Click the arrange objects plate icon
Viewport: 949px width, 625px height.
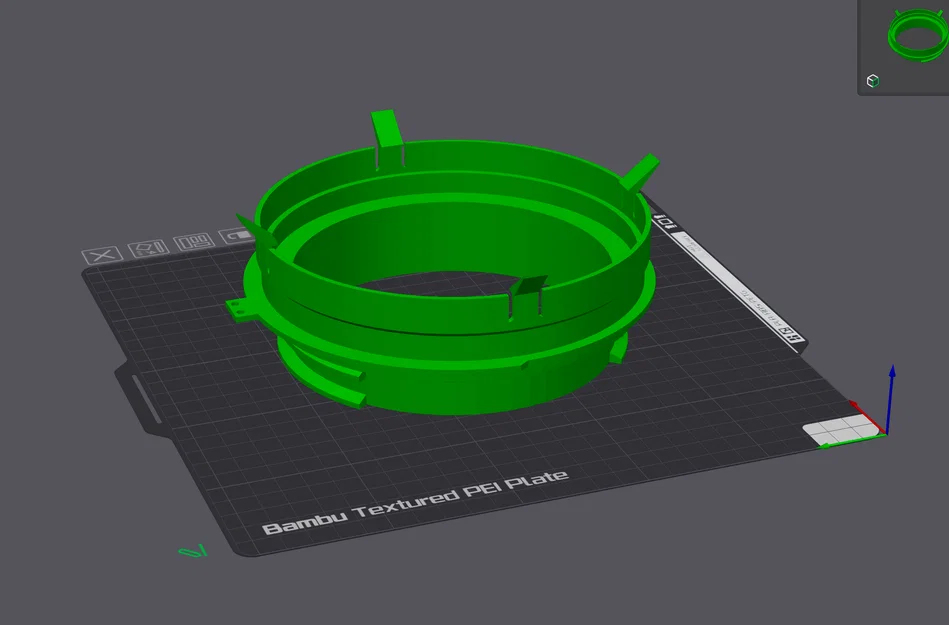coord(194,241)
